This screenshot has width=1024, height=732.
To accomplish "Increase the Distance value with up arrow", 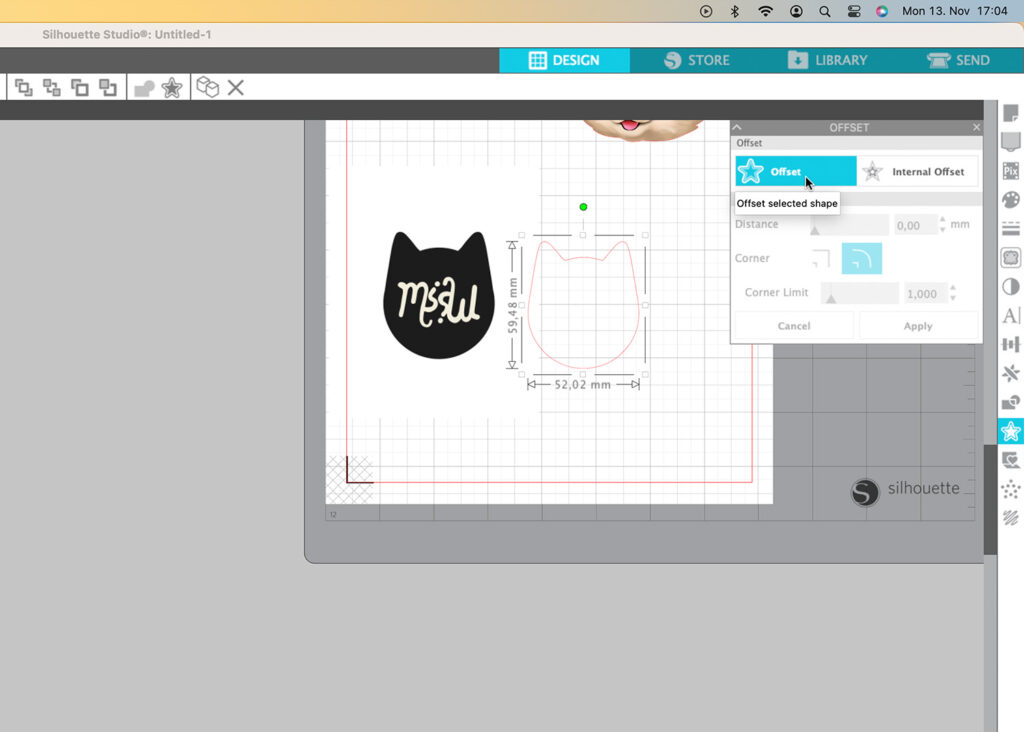I will pyautogui.click(x=943, y=220).
